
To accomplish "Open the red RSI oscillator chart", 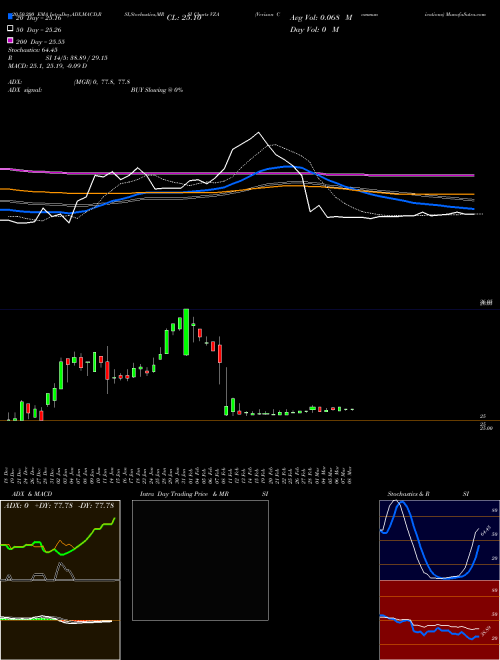I will tap(439, 620).
